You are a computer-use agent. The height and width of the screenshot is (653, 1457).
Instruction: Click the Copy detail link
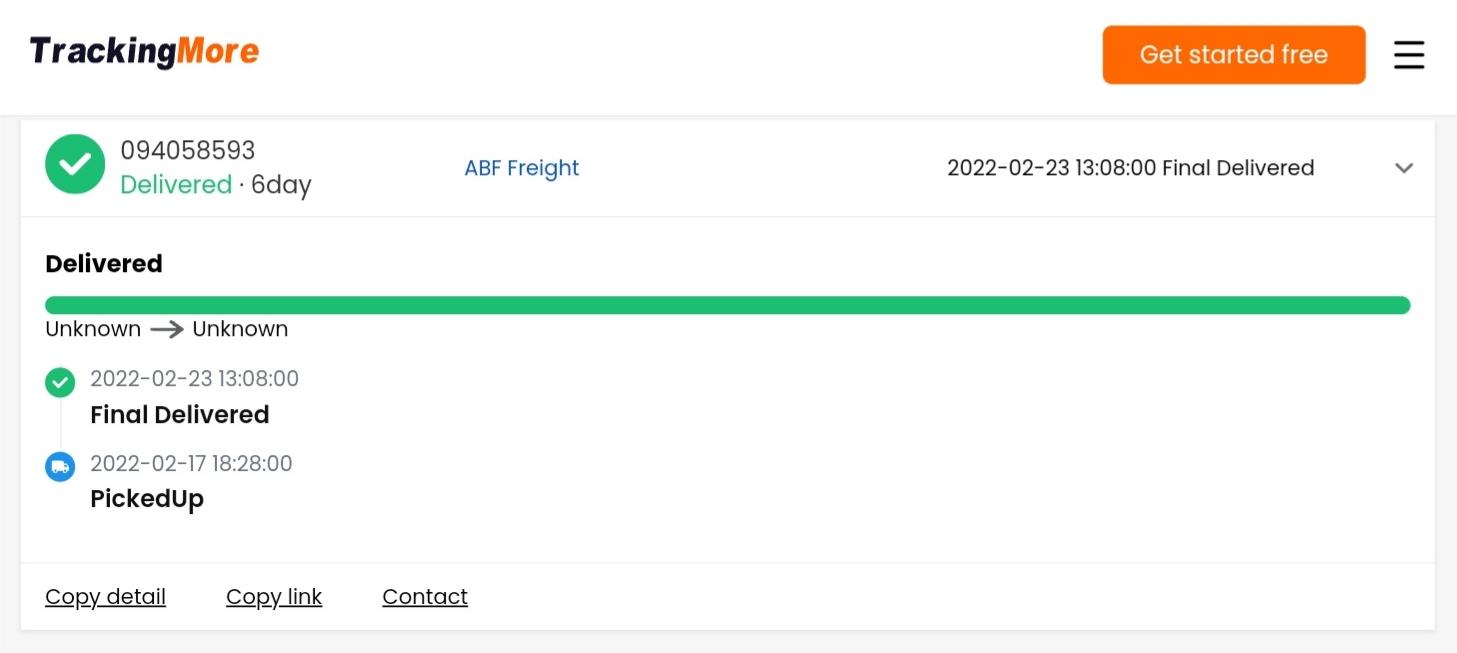105,597
